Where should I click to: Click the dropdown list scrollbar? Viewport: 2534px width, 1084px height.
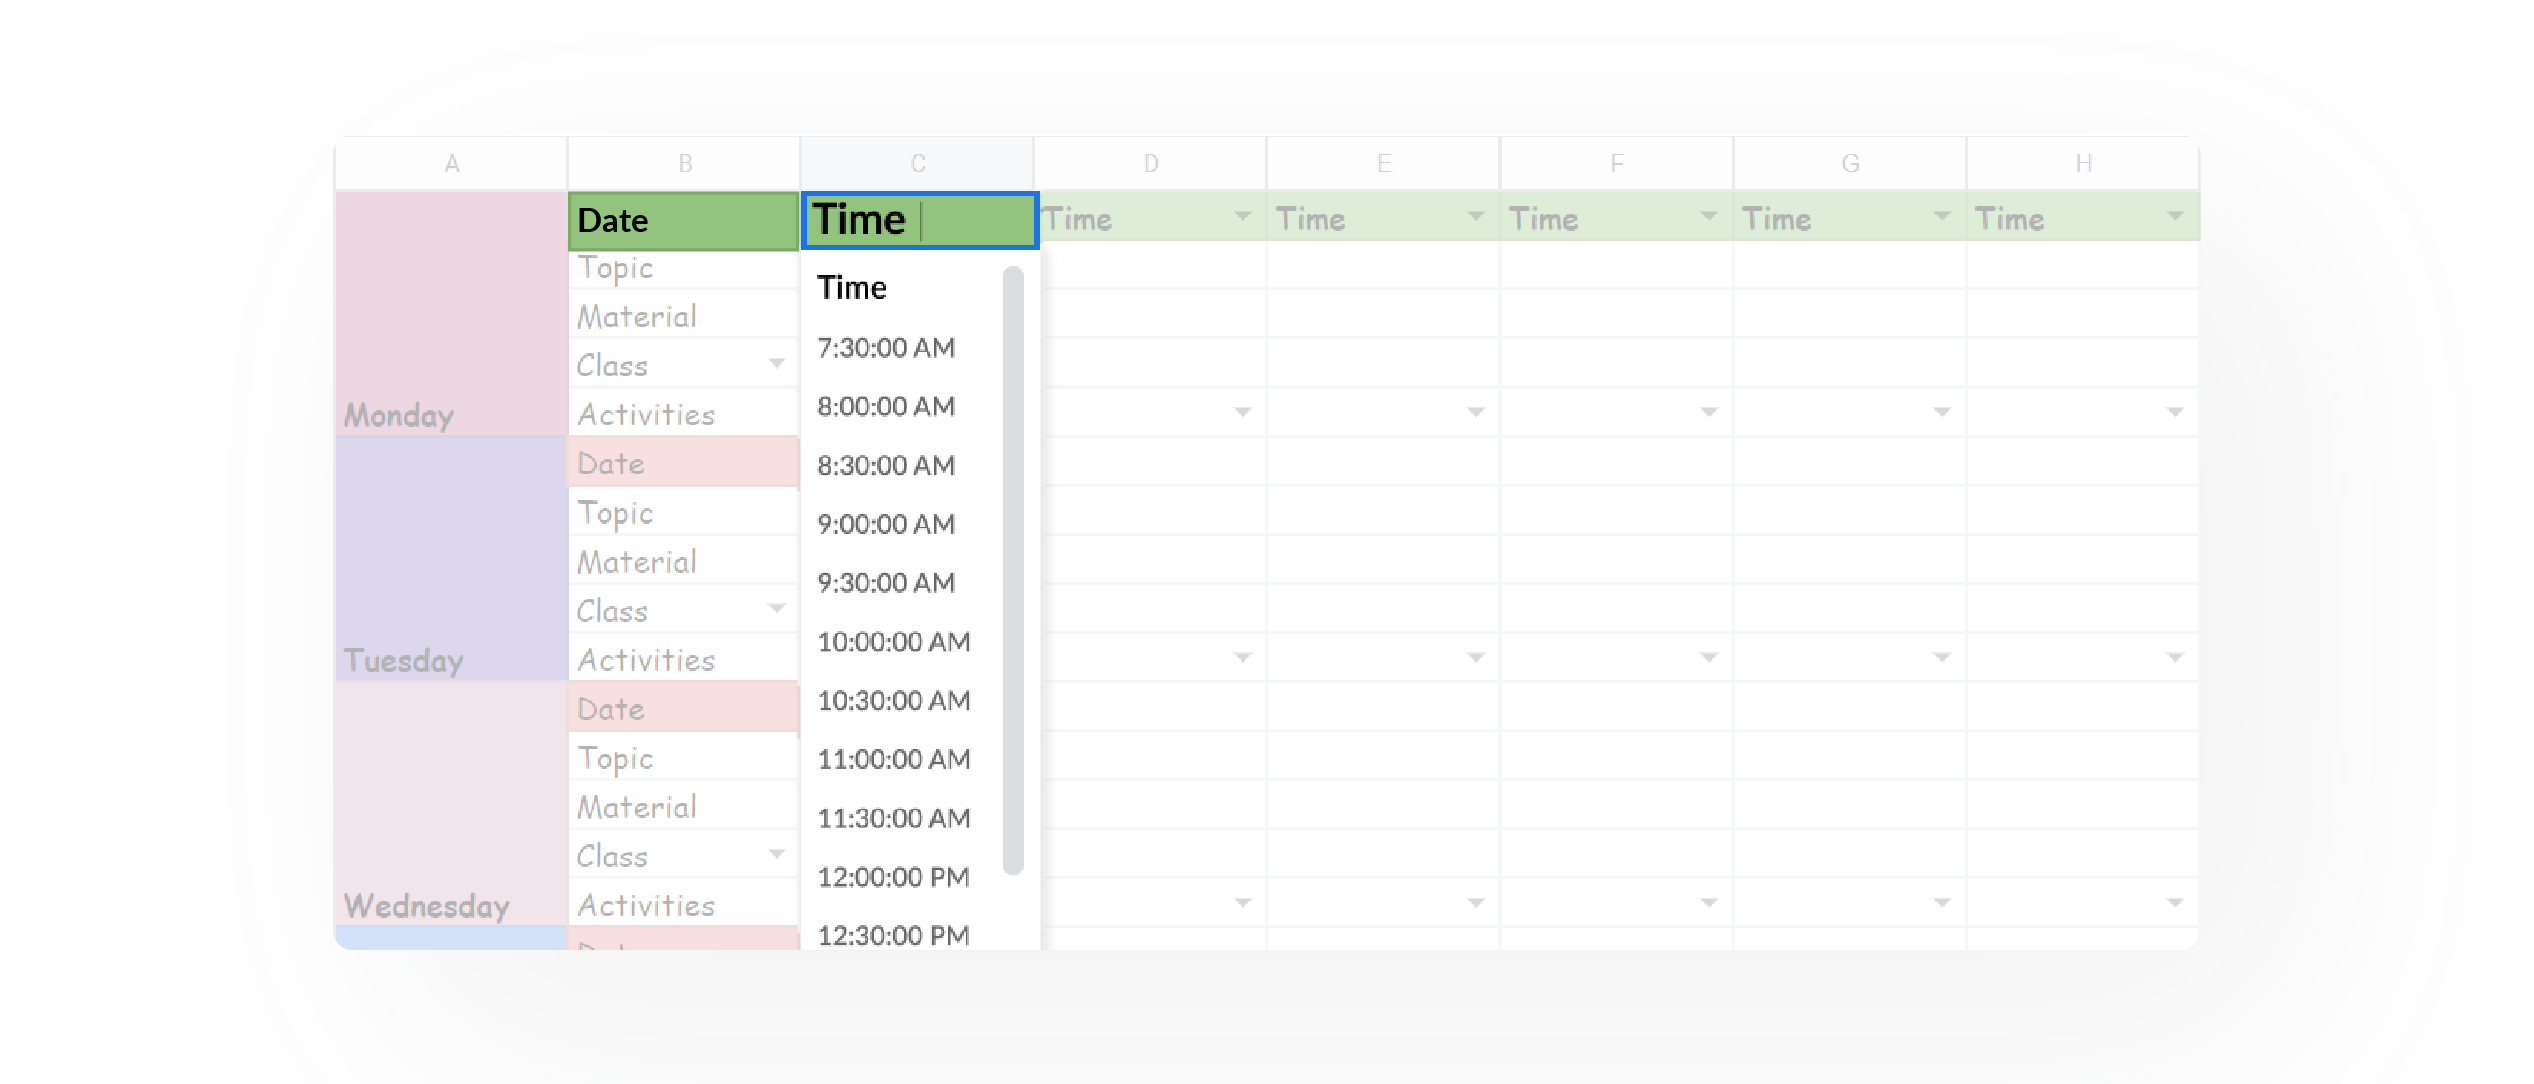point(1013,570)
